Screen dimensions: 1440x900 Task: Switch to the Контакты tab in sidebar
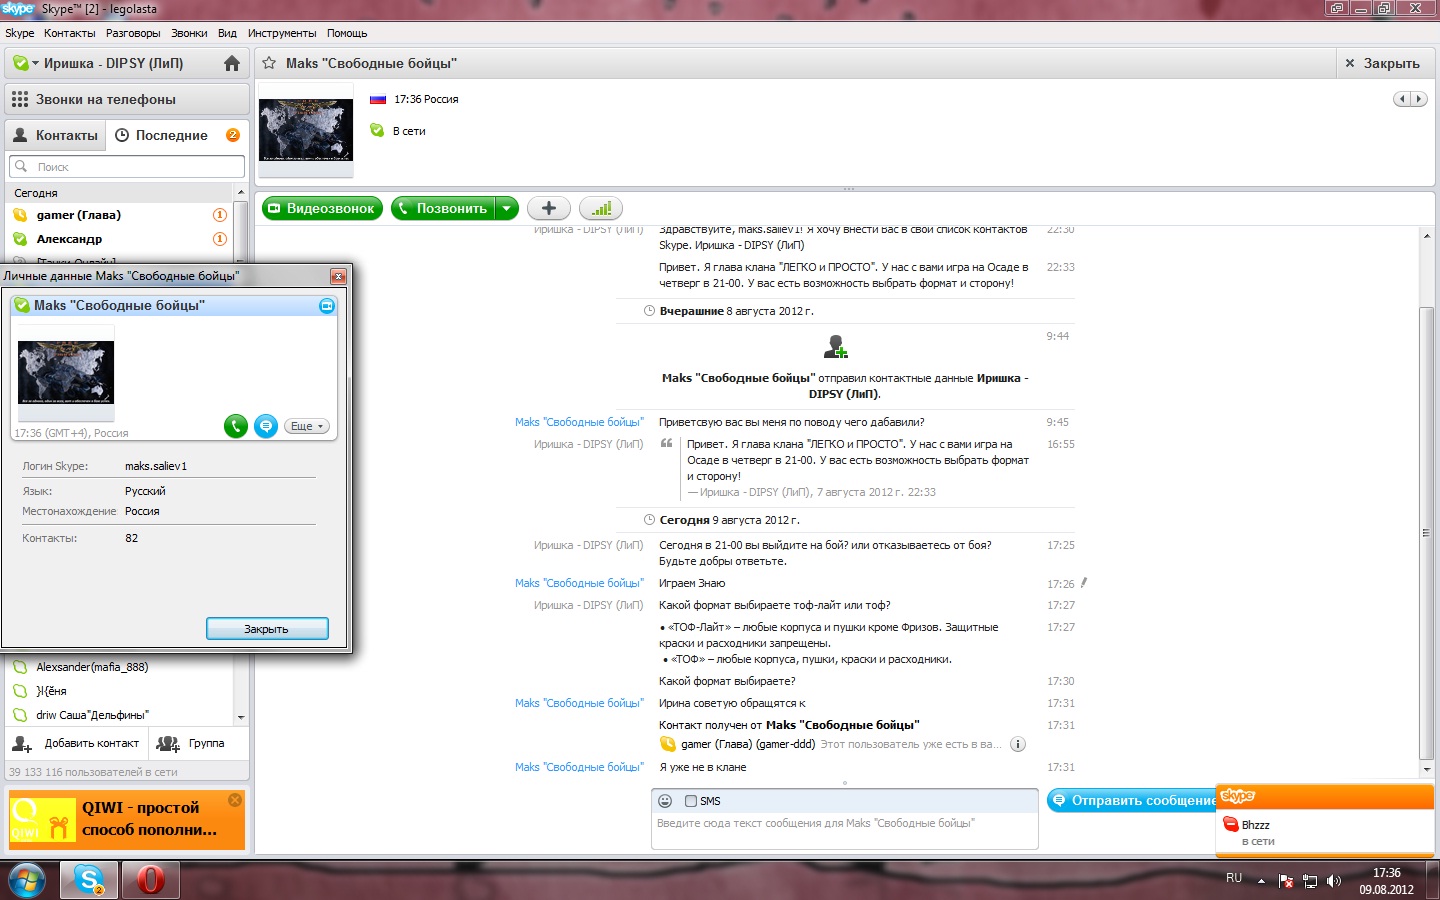click(56, 135)
